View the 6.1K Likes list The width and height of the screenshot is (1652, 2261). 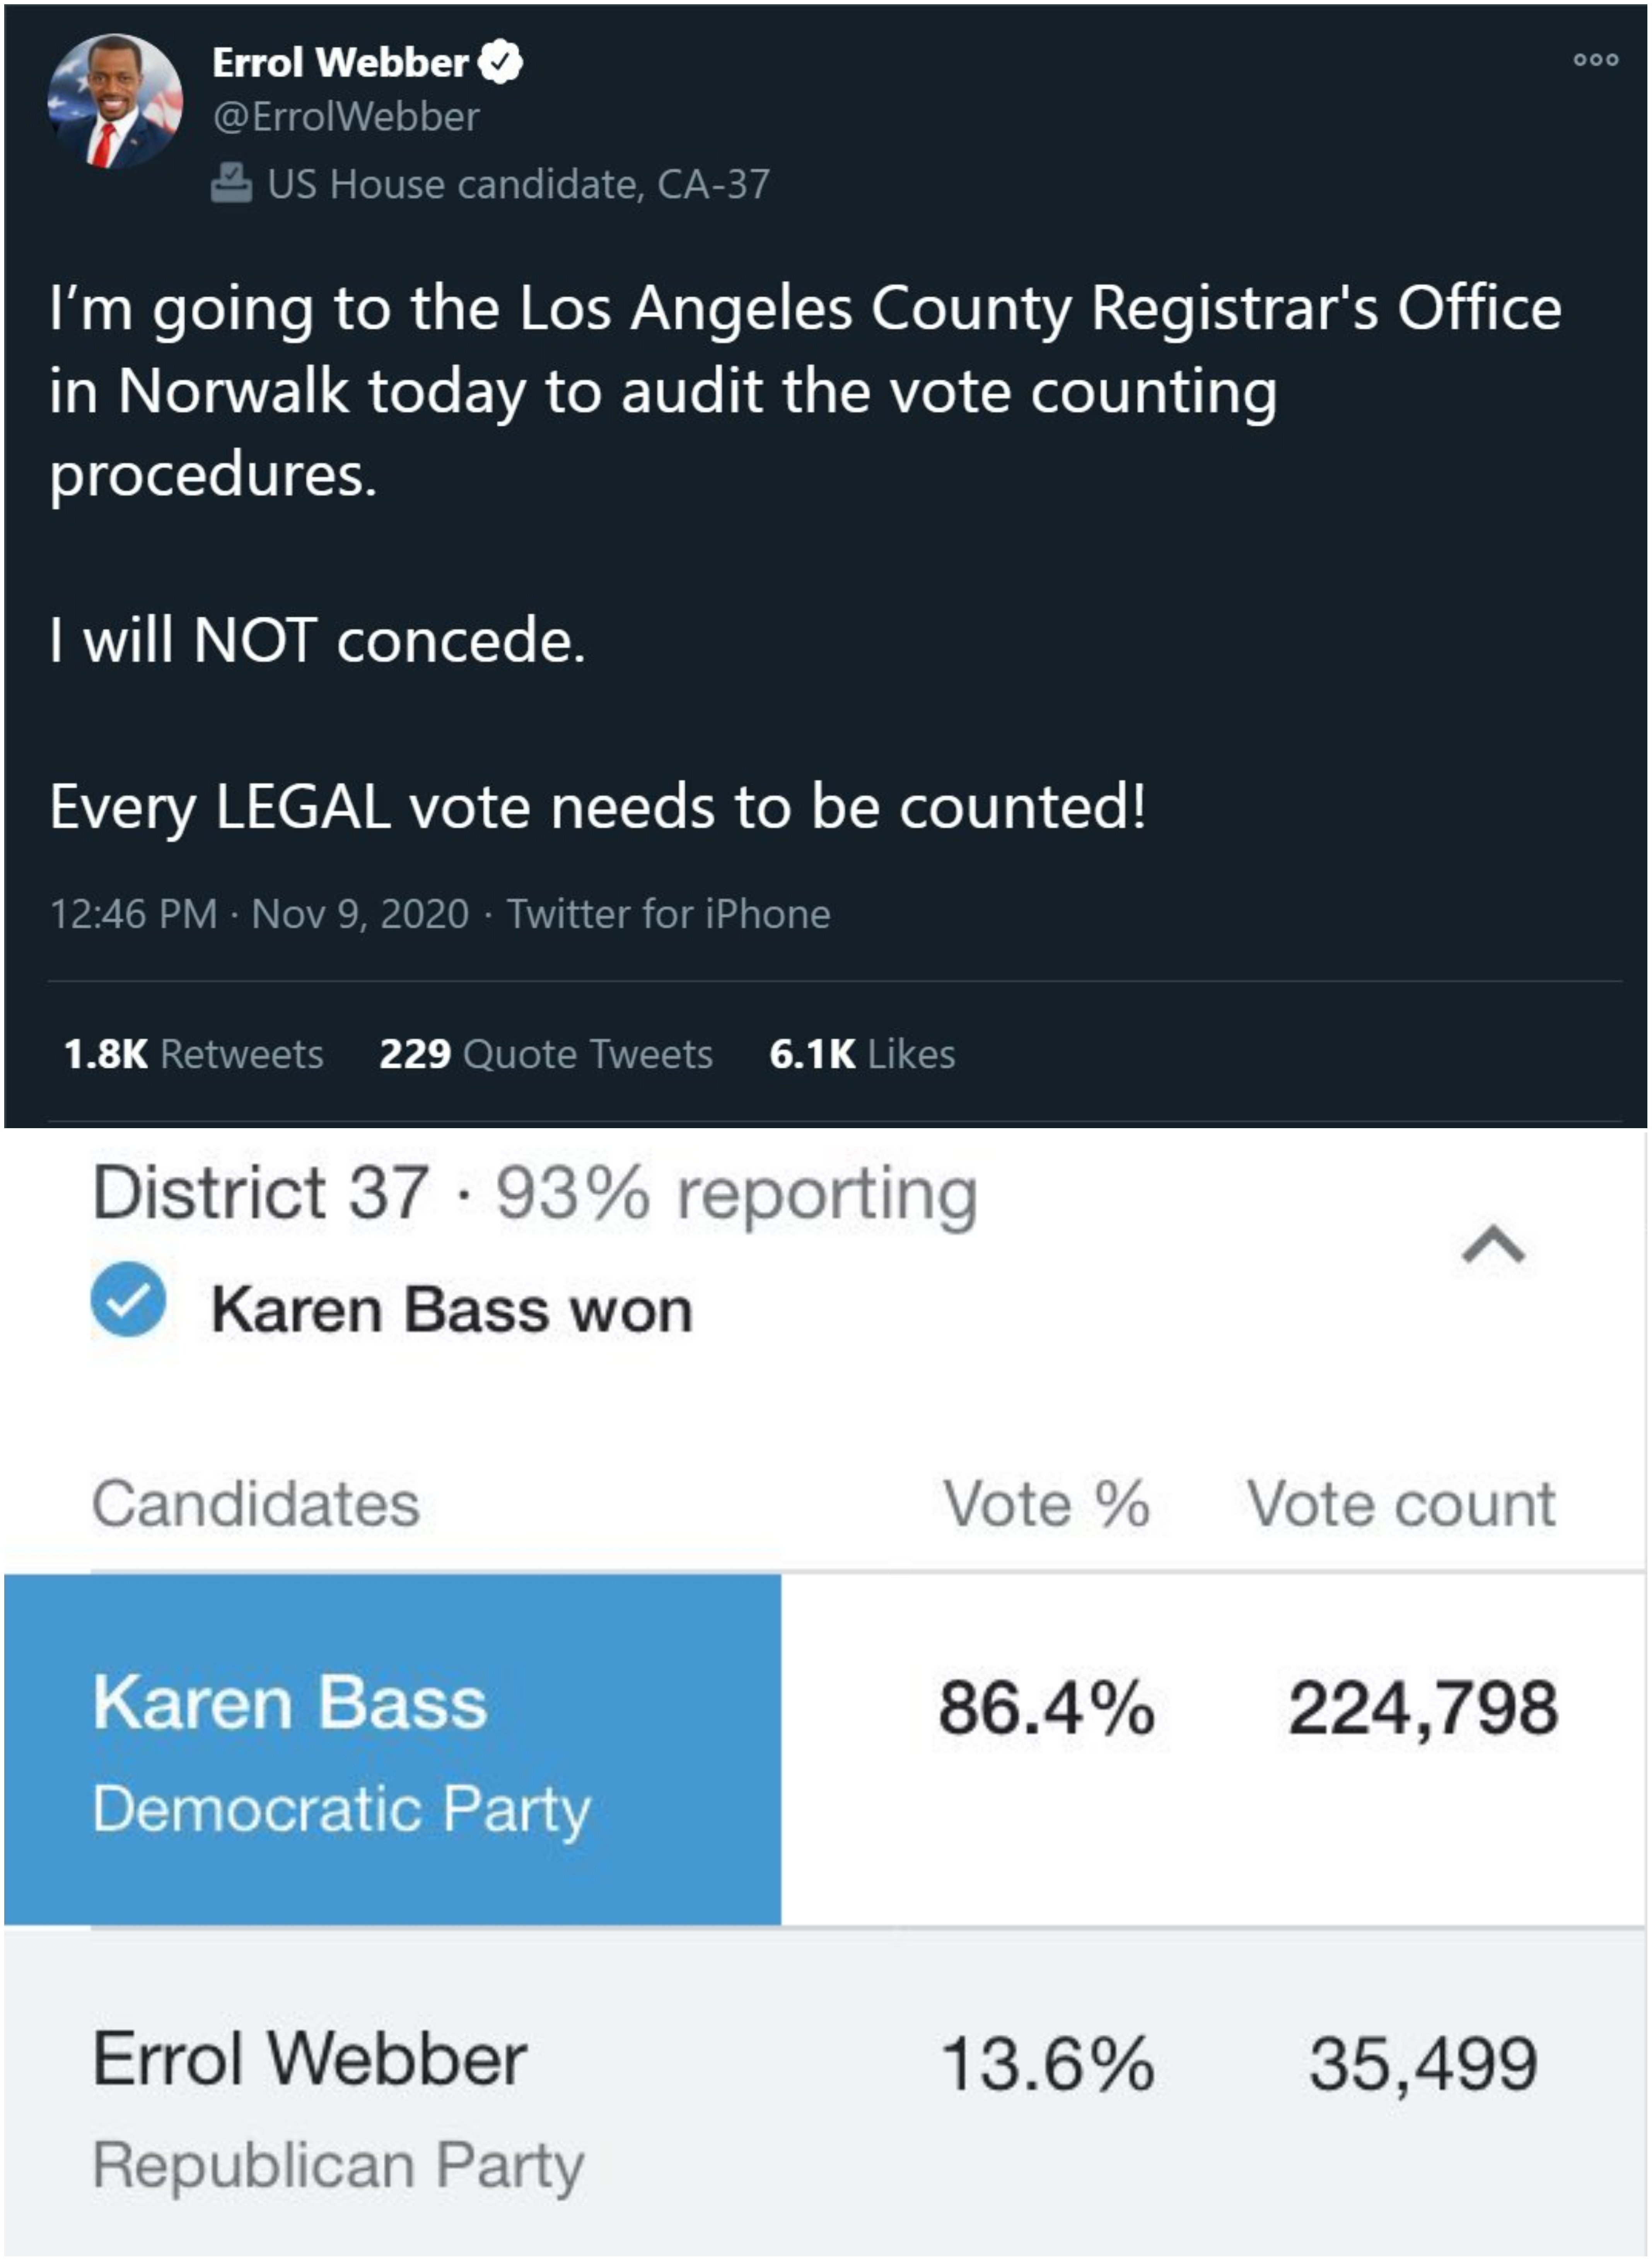point(862,1054)
